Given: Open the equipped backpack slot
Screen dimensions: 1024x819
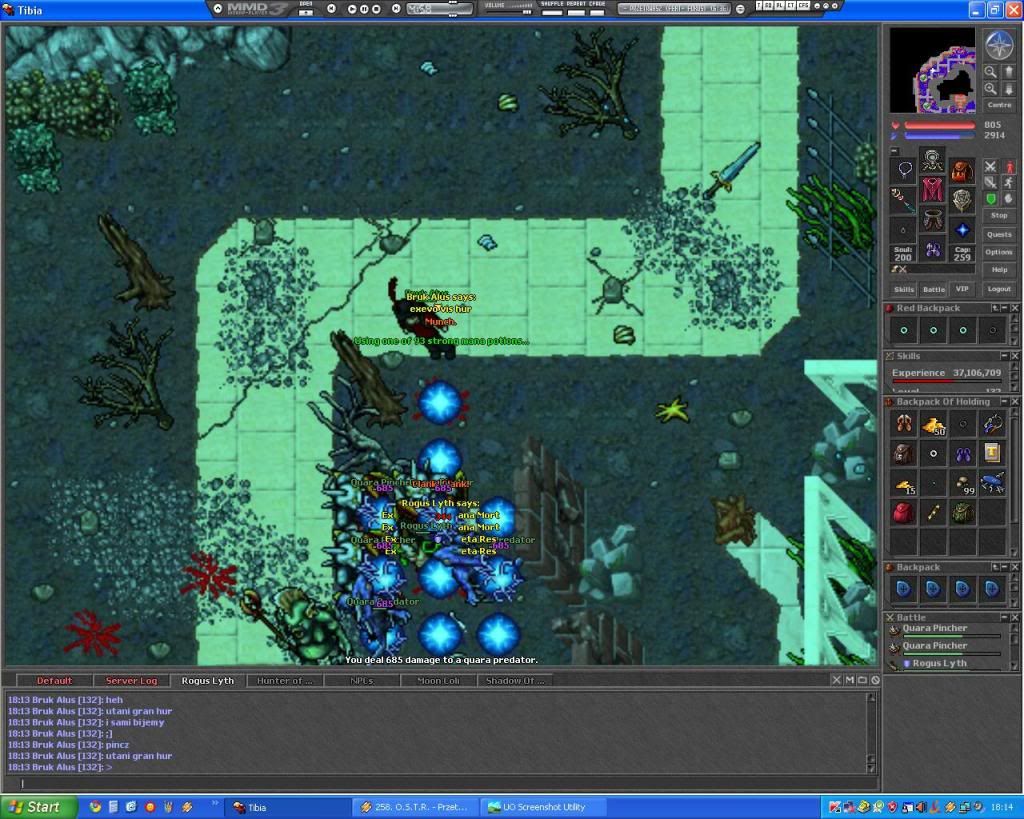Looking at the screenshot, I should pyautogui.click(x=961, y=171).
